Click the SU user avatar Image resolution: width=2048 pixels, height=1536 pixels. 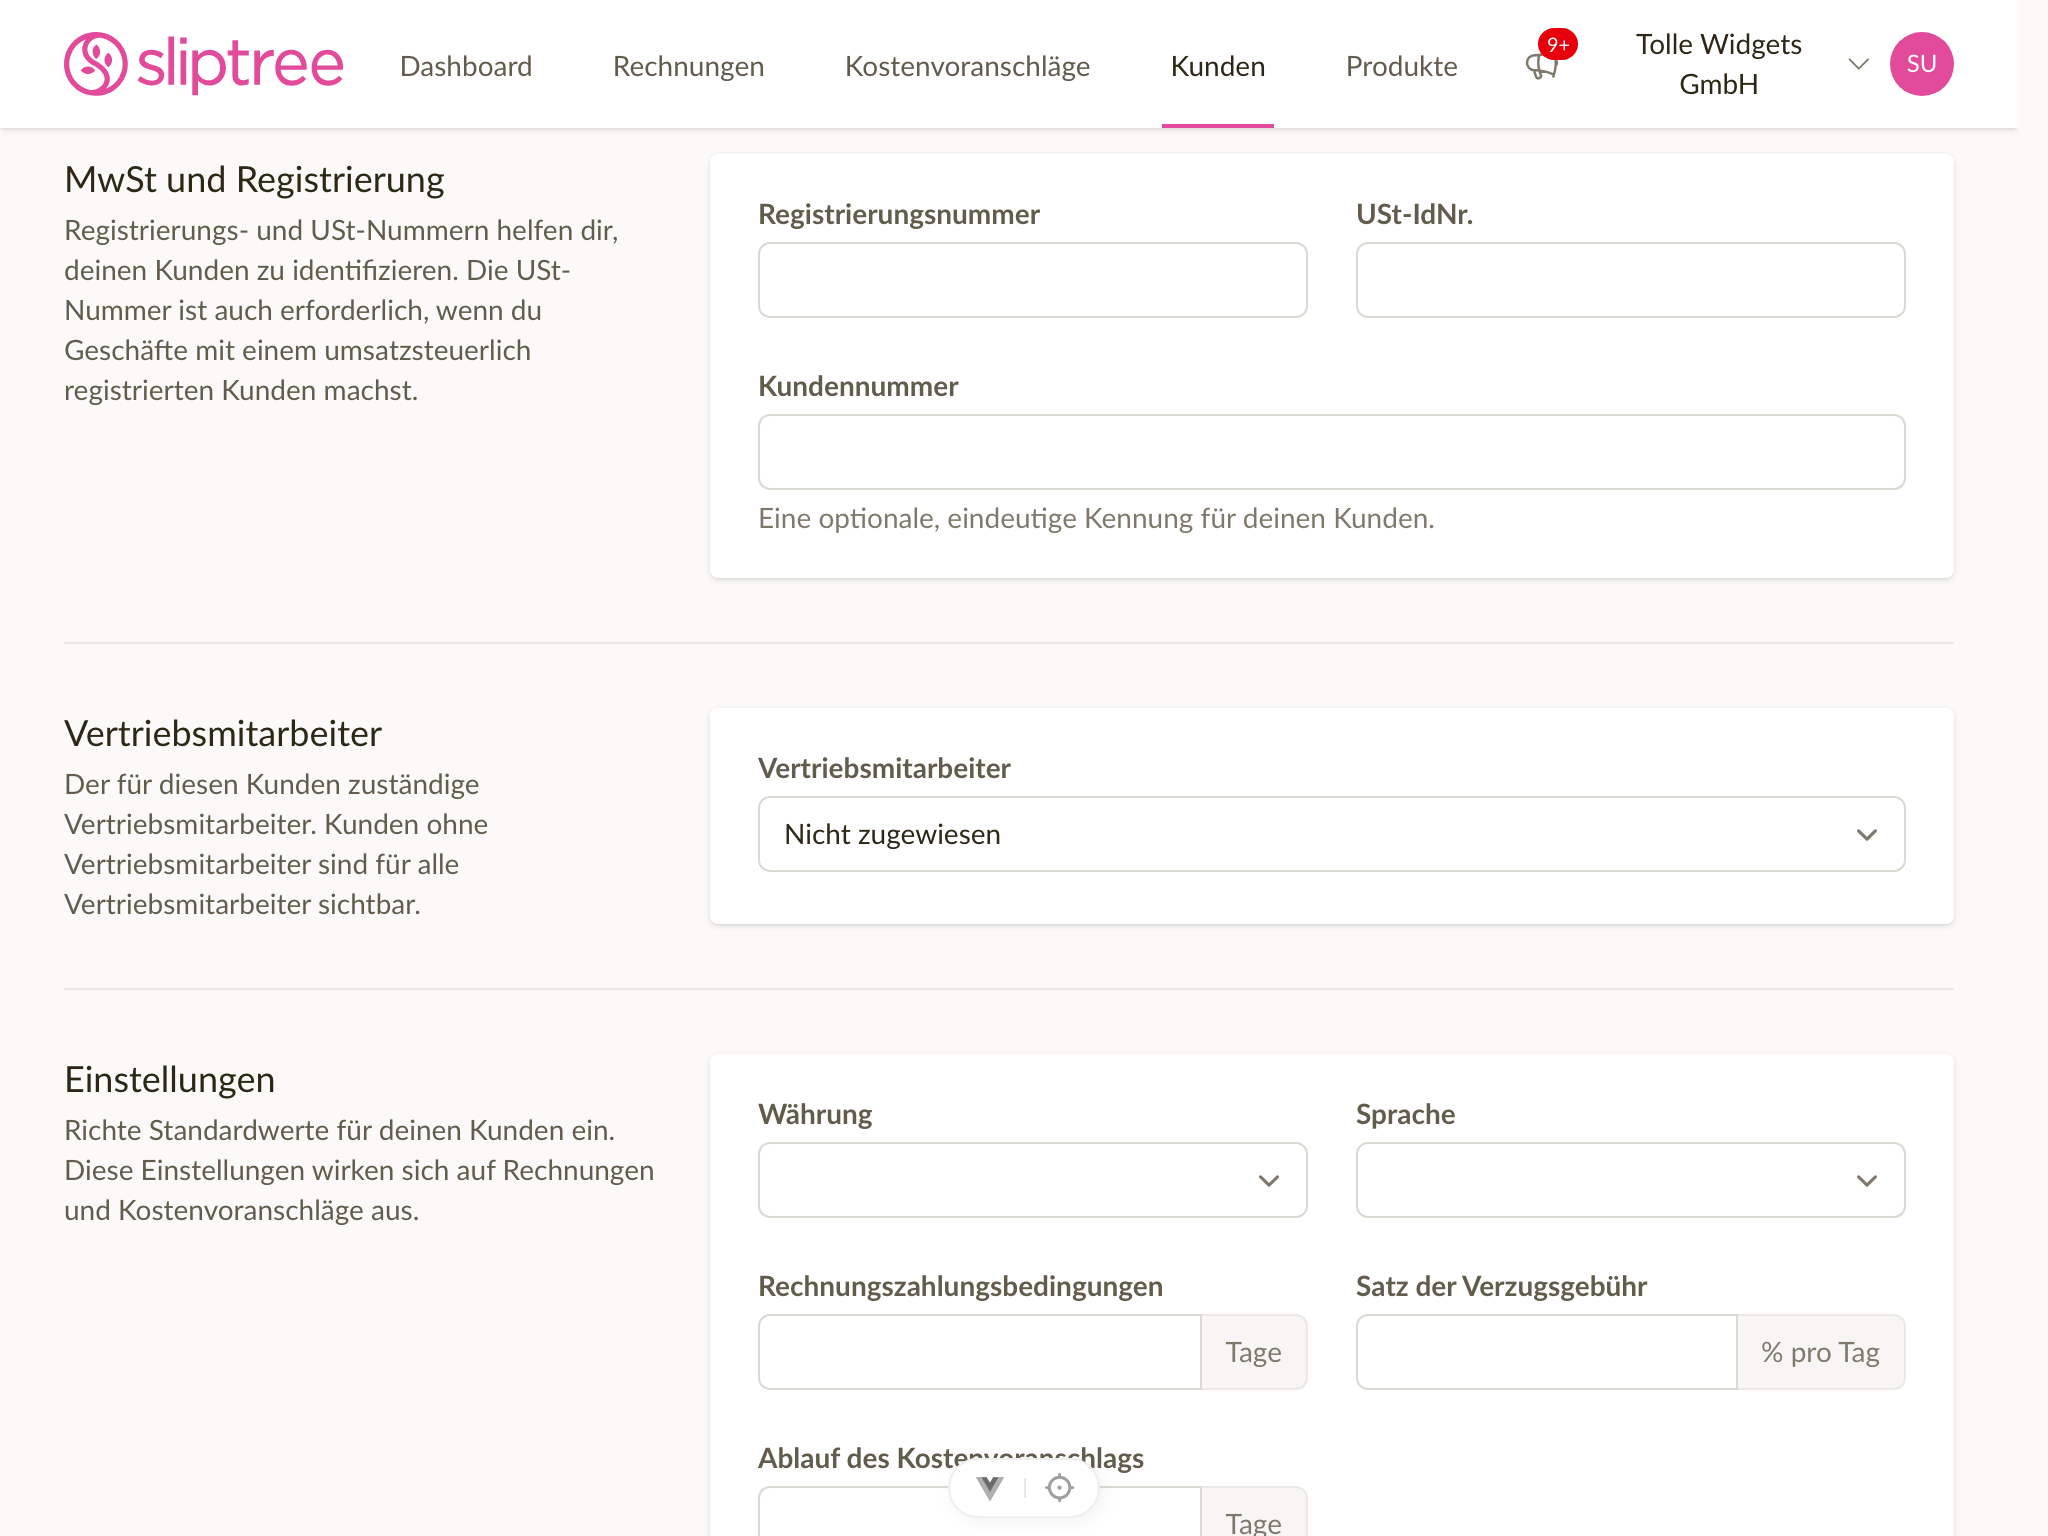pyautogui.click(x=1921, y=64)
